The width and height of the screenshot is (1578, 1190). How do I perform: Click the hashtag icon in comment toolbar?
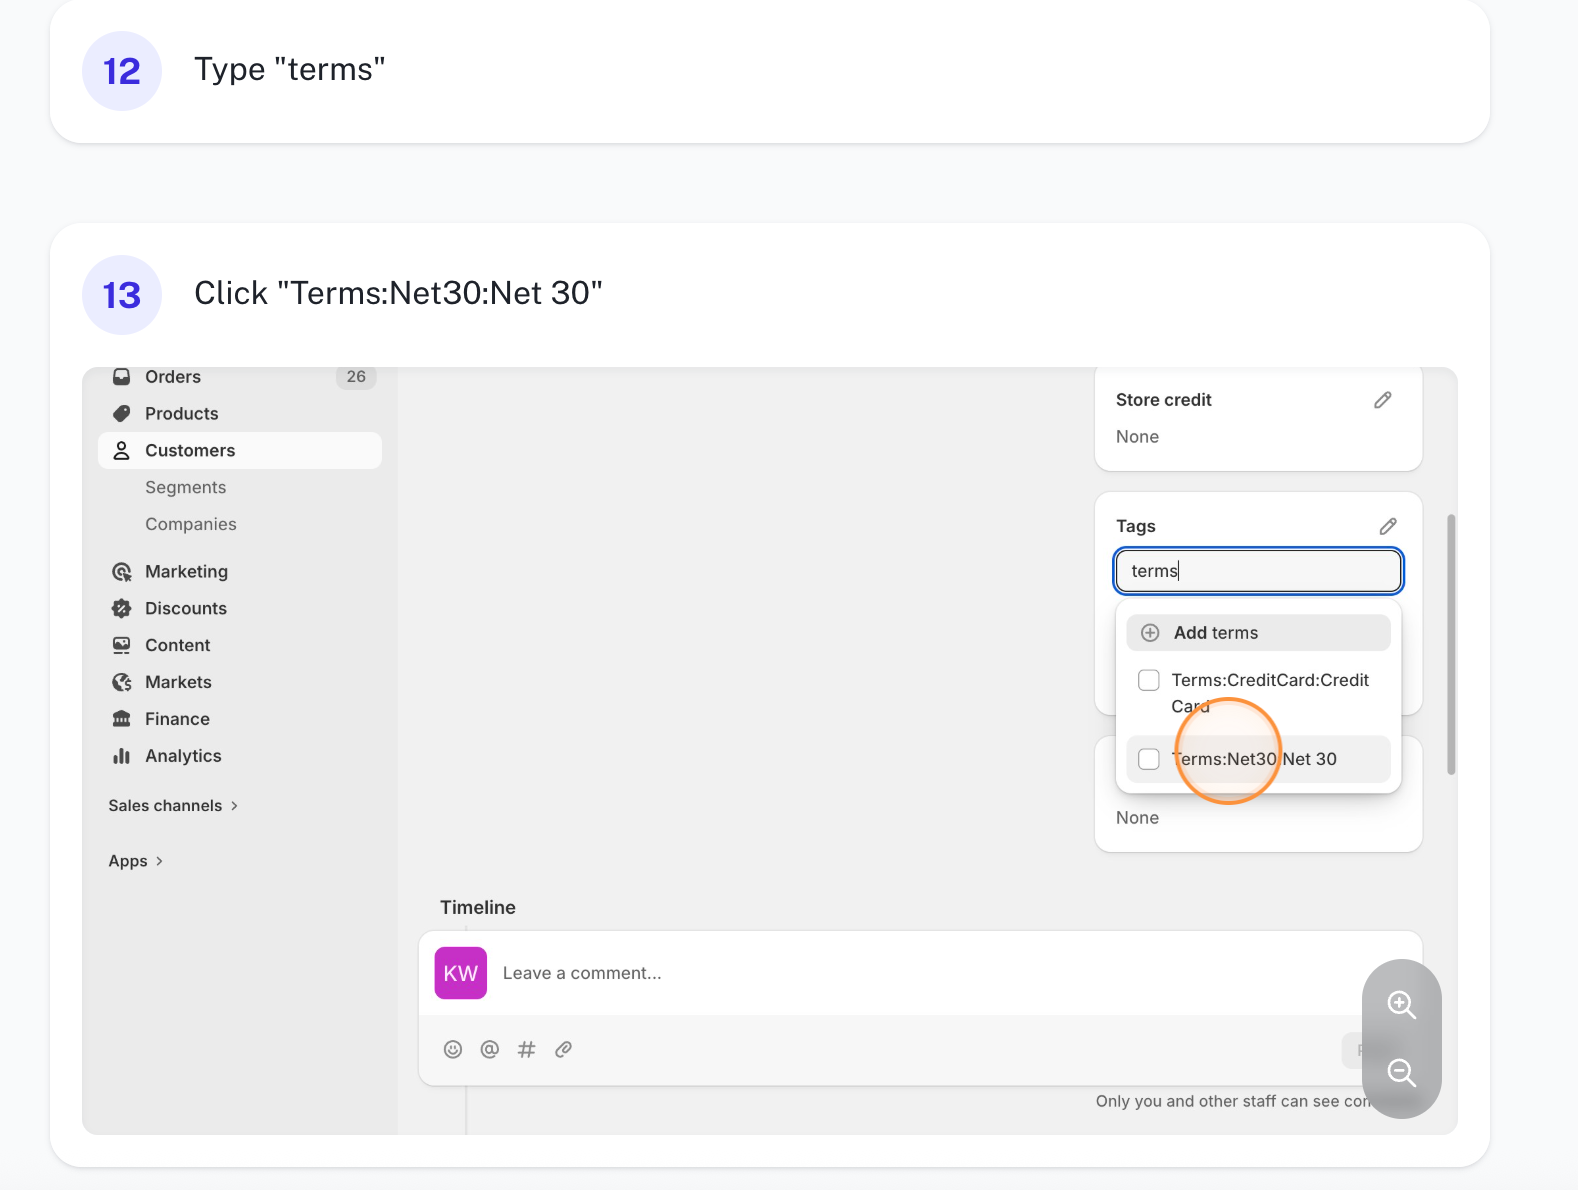tap(527, 1049)
